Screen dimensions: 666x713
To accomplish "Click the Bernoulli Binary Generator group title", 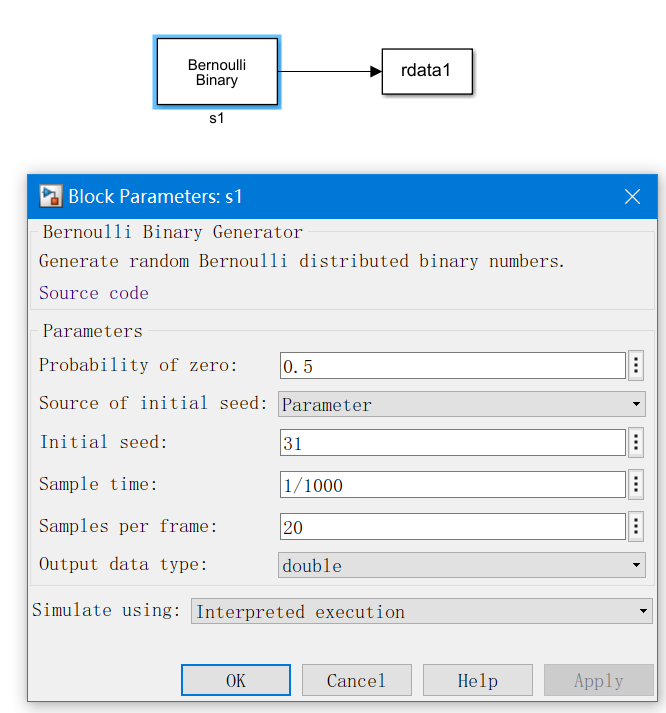I will point(172,232).
